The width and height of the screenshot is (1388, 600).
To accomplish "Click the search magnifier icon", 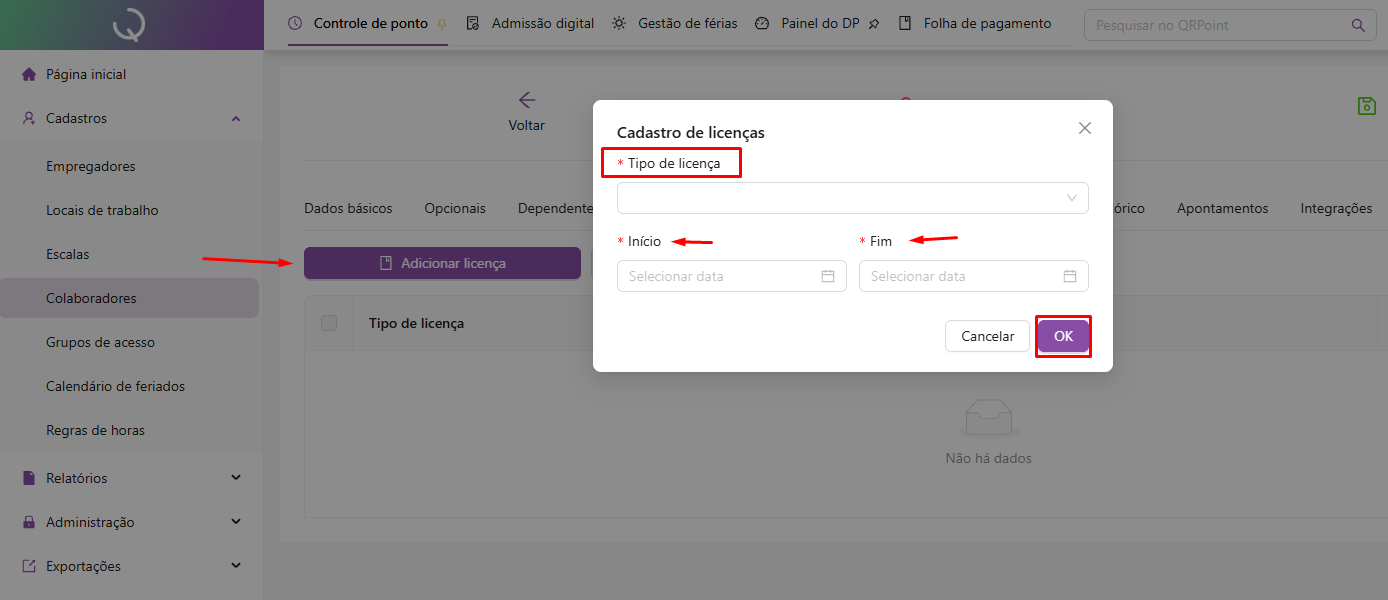I will click(x=1357, y=25).
